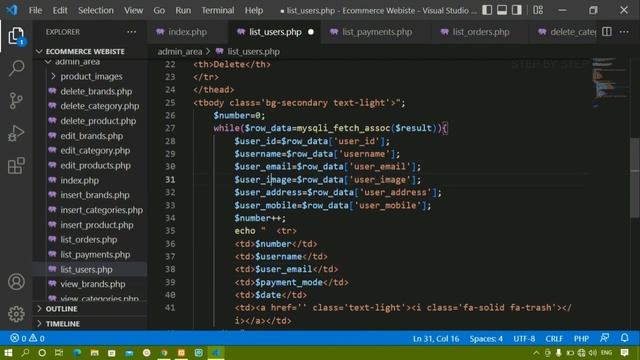Open Windows taskbar search

tap(25, 353)
